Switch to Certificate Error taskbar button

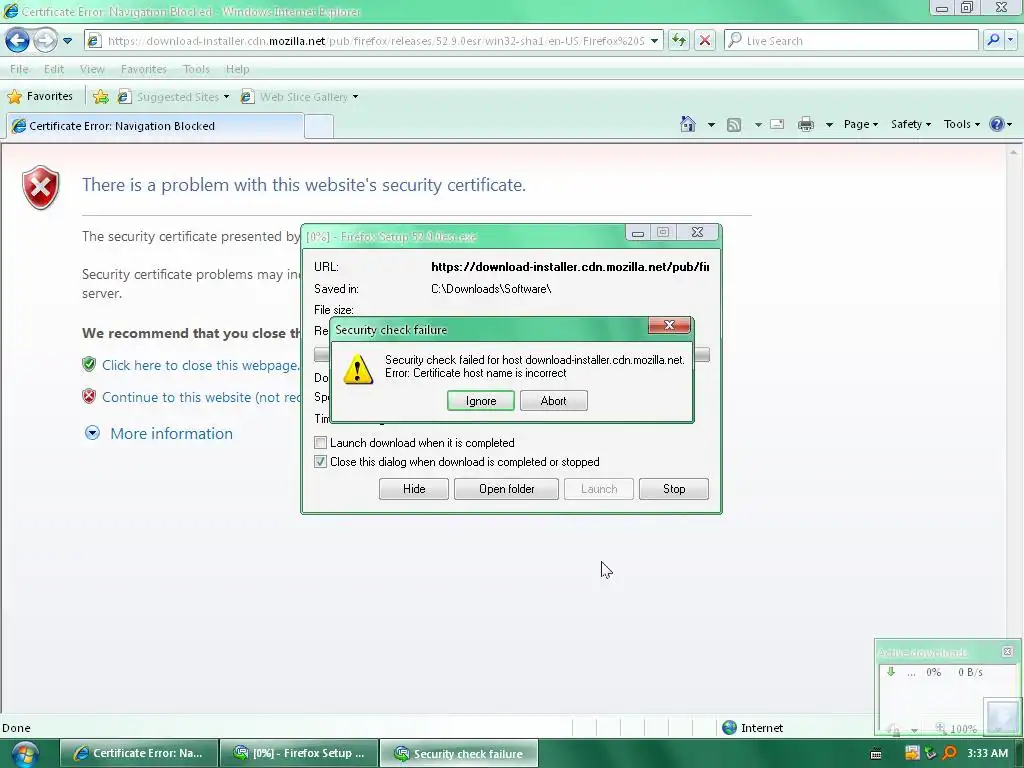(x=139, y=753)
